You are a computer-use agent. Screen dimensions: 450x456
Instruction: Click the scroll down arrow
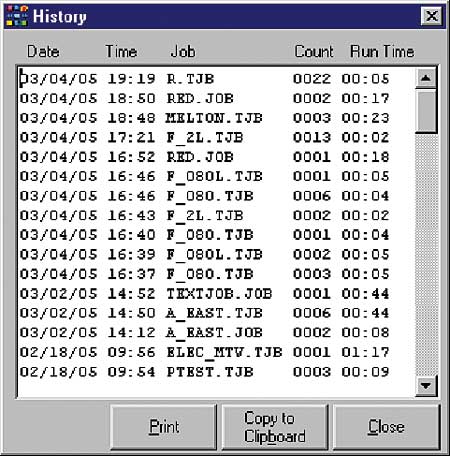pos(425,386)
